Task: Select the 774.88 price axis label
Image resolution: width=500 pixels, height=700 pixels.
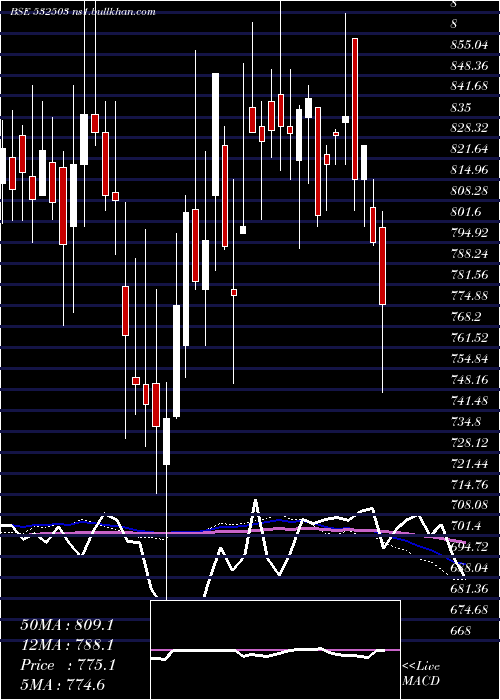Action: tap(469, 296)
